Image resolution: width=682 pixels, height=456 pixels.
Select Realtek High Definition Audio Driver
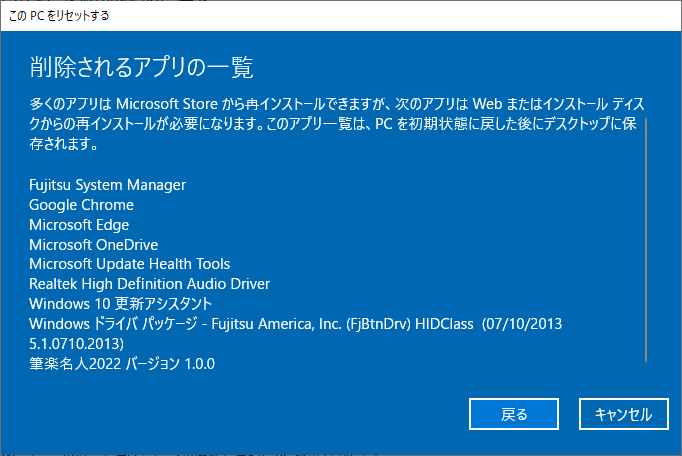click(150, 284)
